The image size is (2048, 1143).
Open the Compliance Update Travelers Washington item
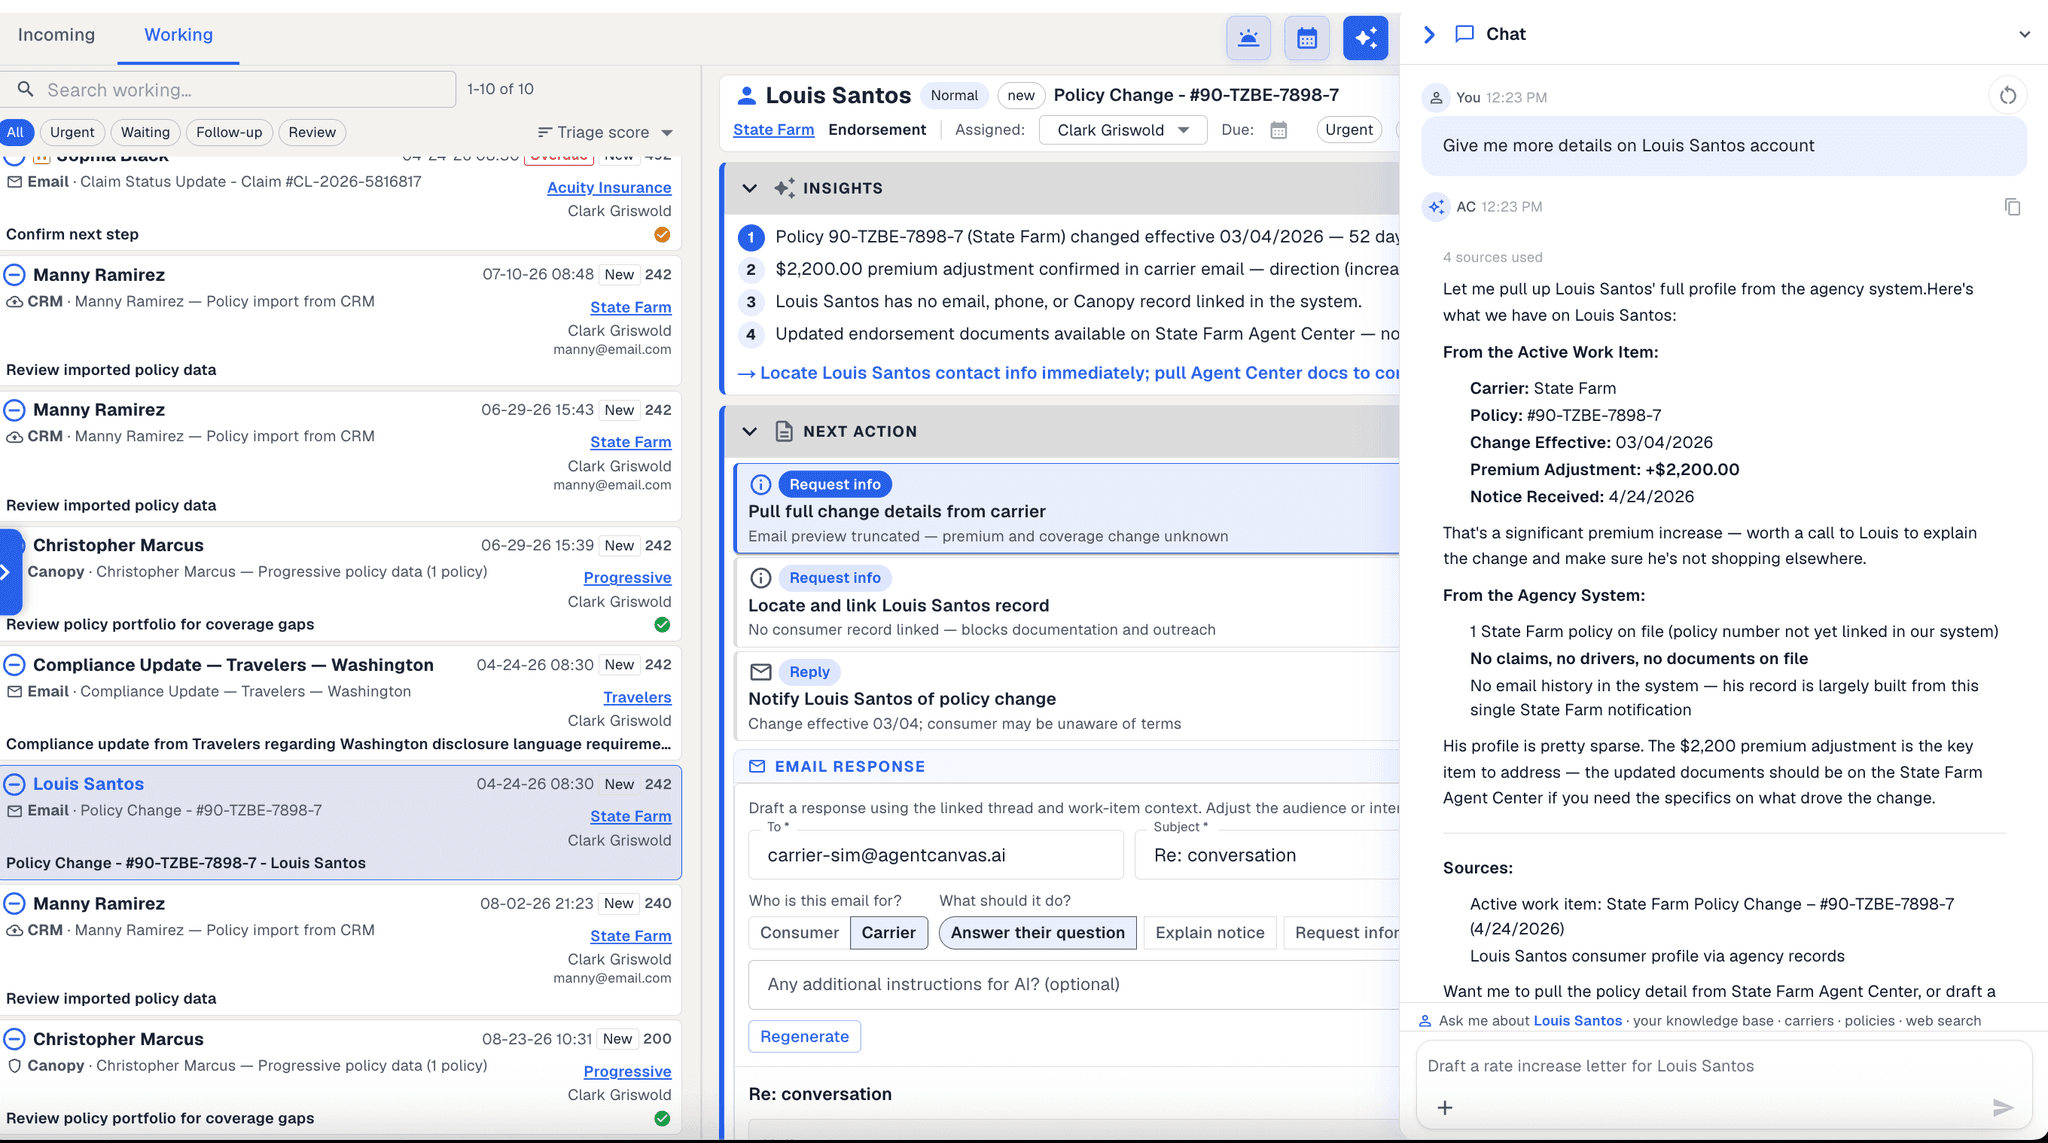pos(340,704)
